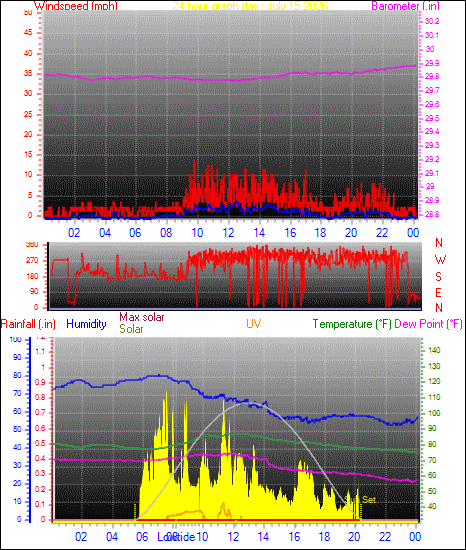Click the Dew Point (°F) legend label

click(x=428, y=324)
